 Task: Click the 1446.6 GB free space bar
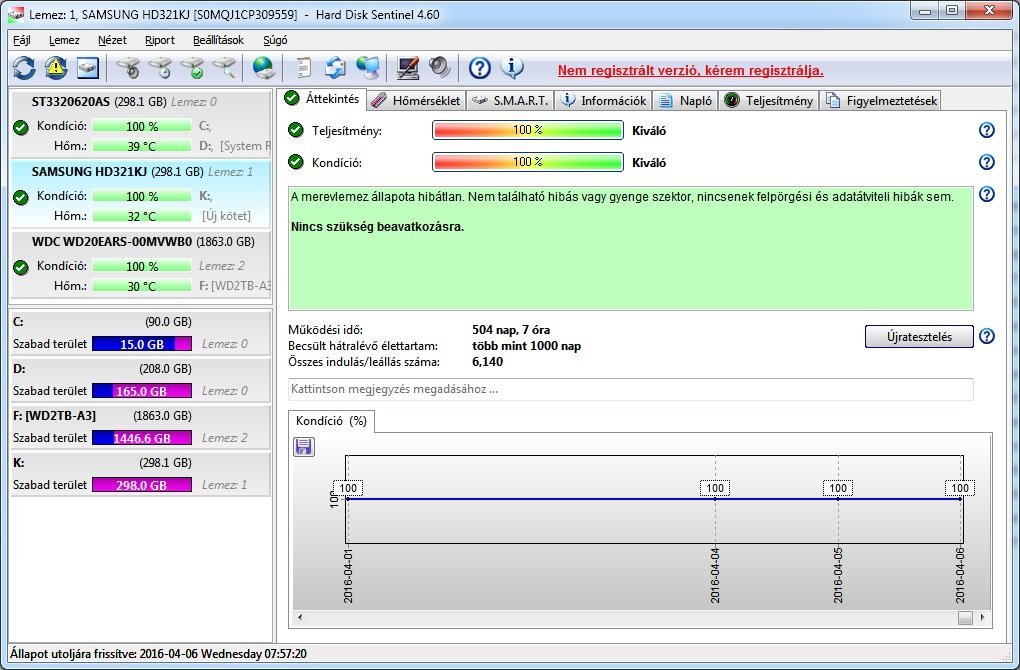tap(142, 438)
